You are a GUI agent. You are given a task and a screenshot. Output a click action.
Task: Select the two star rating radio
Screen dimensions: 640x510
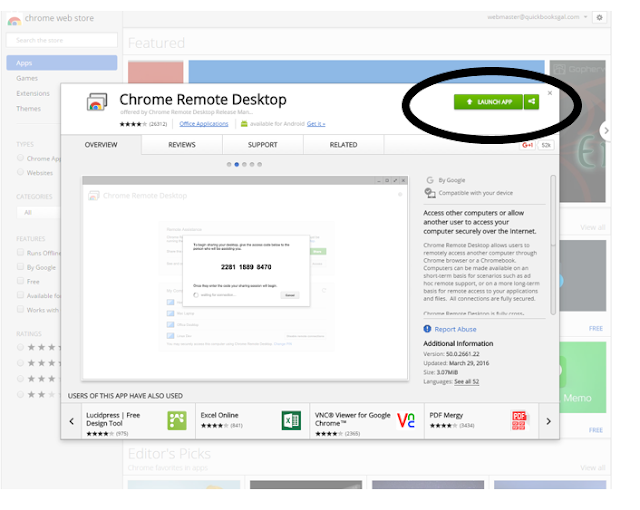click(x=20, y=394)
